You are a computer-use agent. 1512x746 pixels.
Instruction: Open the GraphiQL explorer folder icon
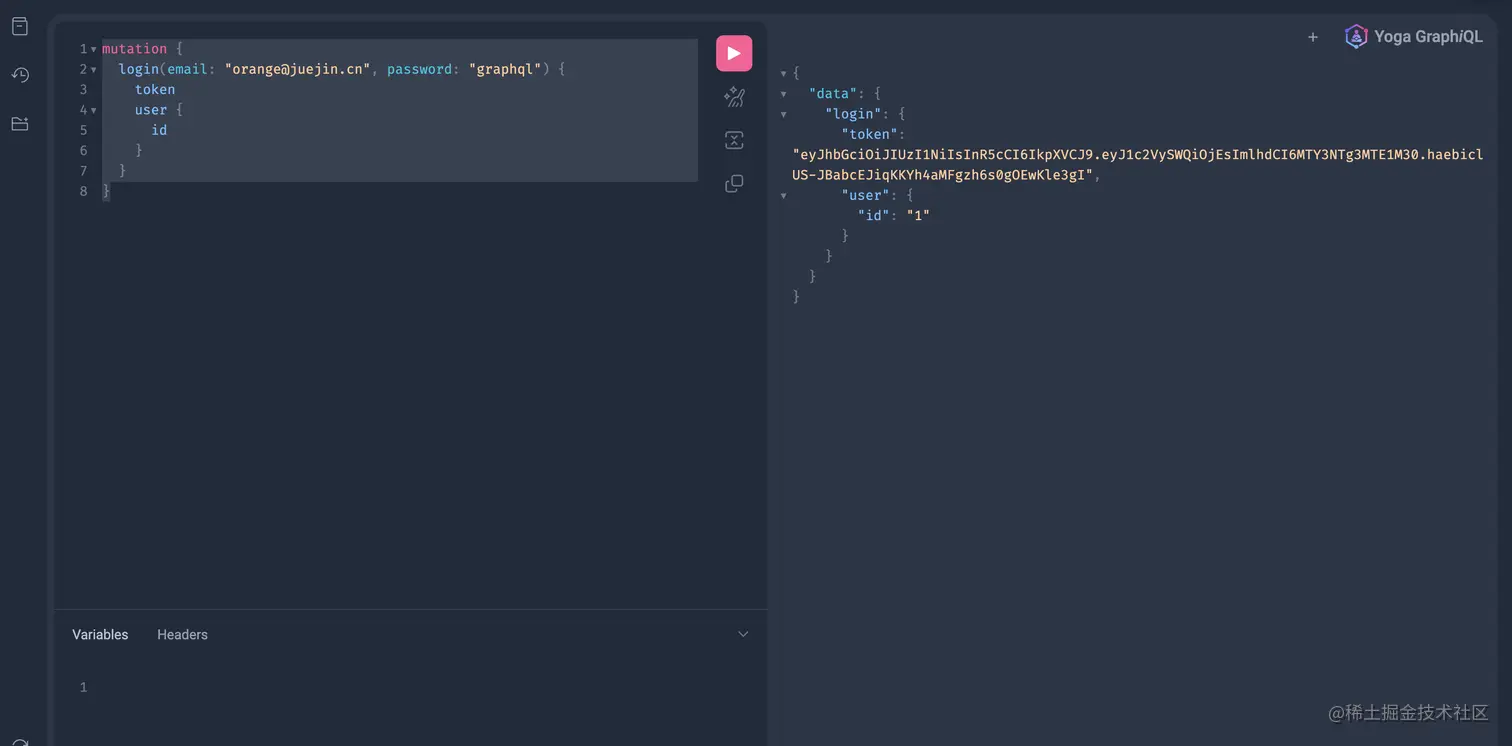[x=20, y=124]
